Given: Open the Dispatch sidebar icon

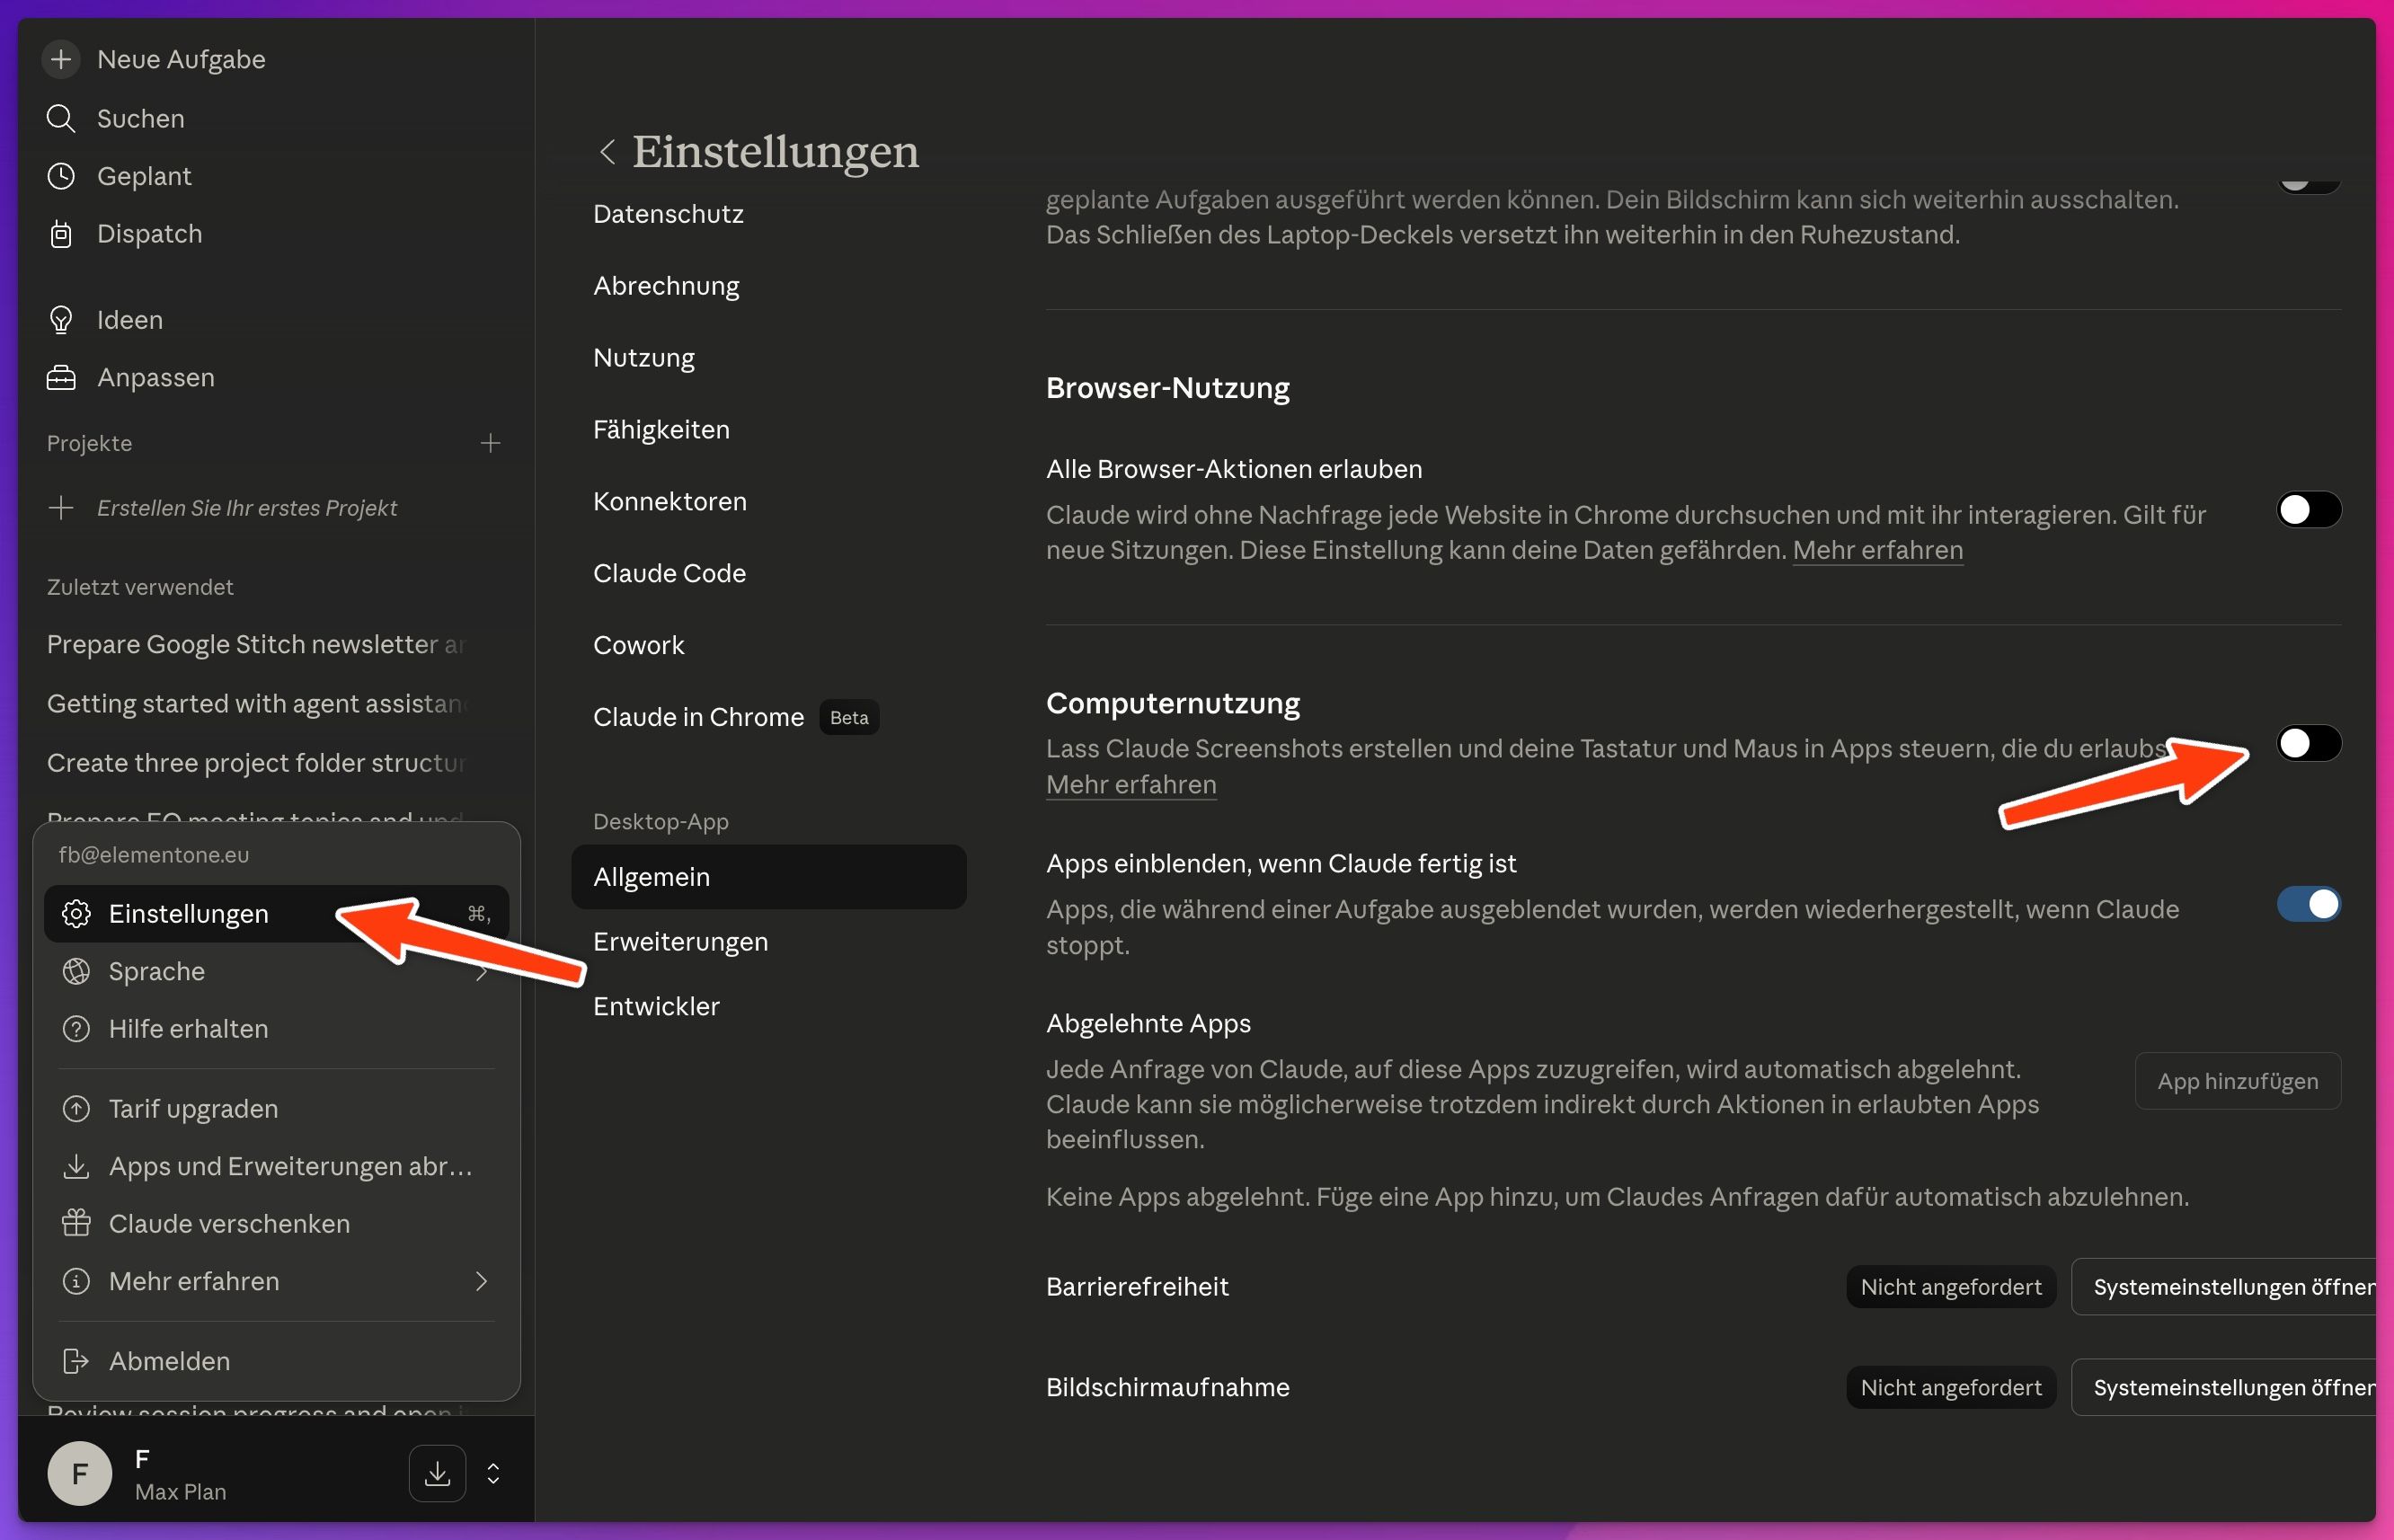Looking at the screenshot, I should (x=61, y=234).
